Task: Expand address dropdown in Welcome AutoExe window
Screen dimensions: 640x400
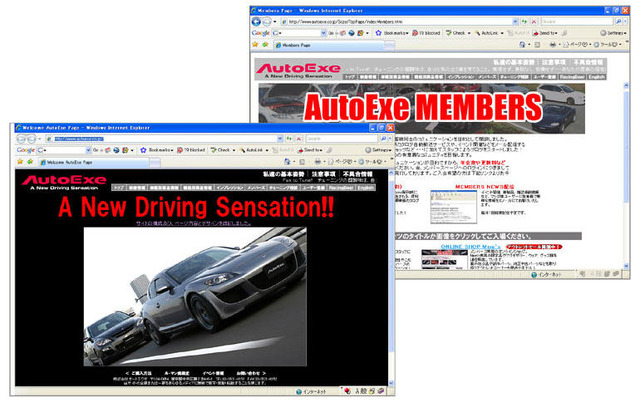Action: click(x=280, y=139)
